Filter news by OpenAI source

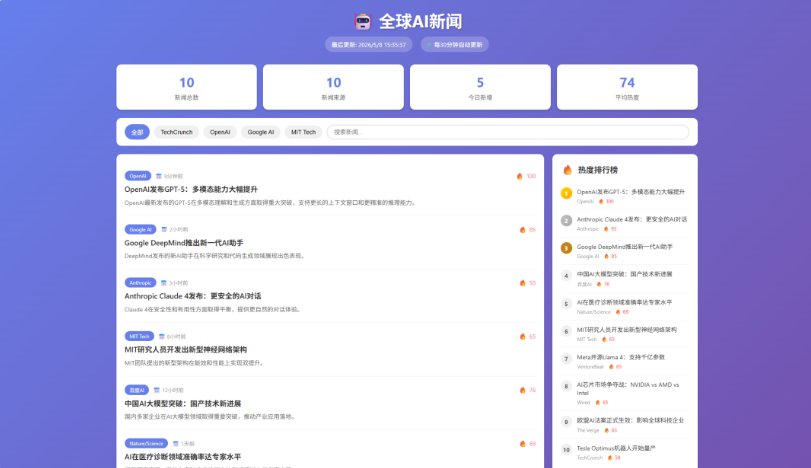click(220, 132)
